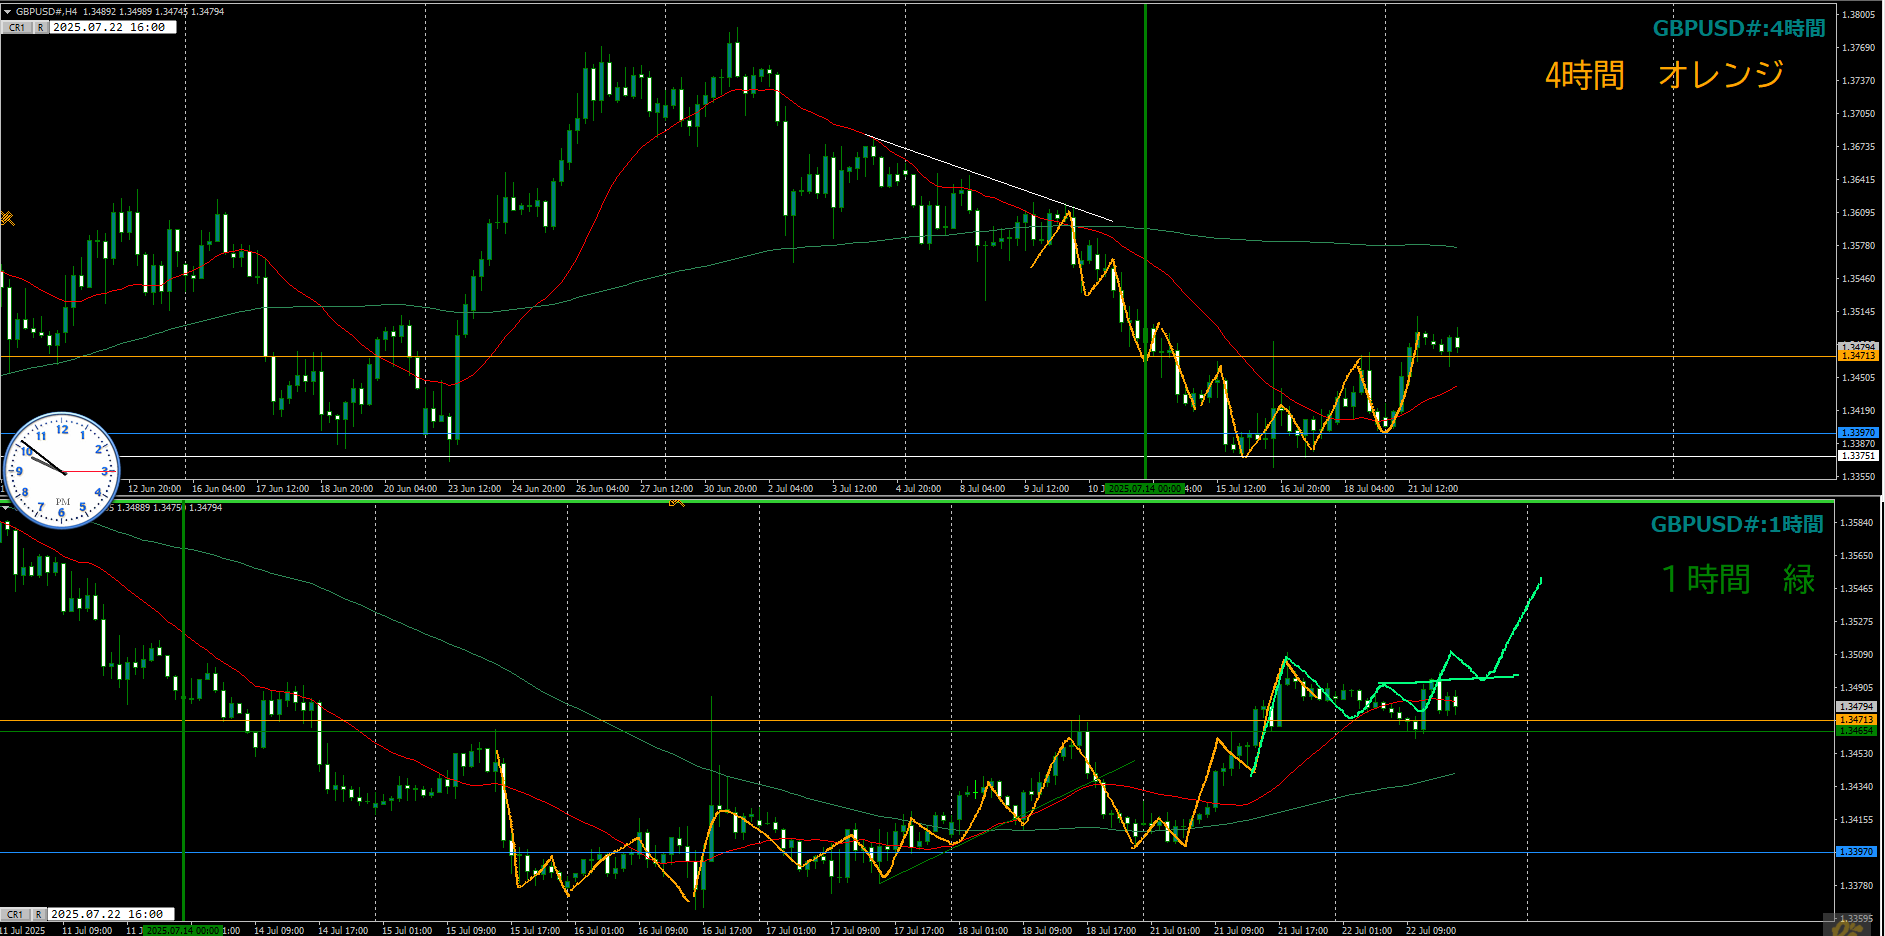Click the date field in the H4 chart

(112, 28)
